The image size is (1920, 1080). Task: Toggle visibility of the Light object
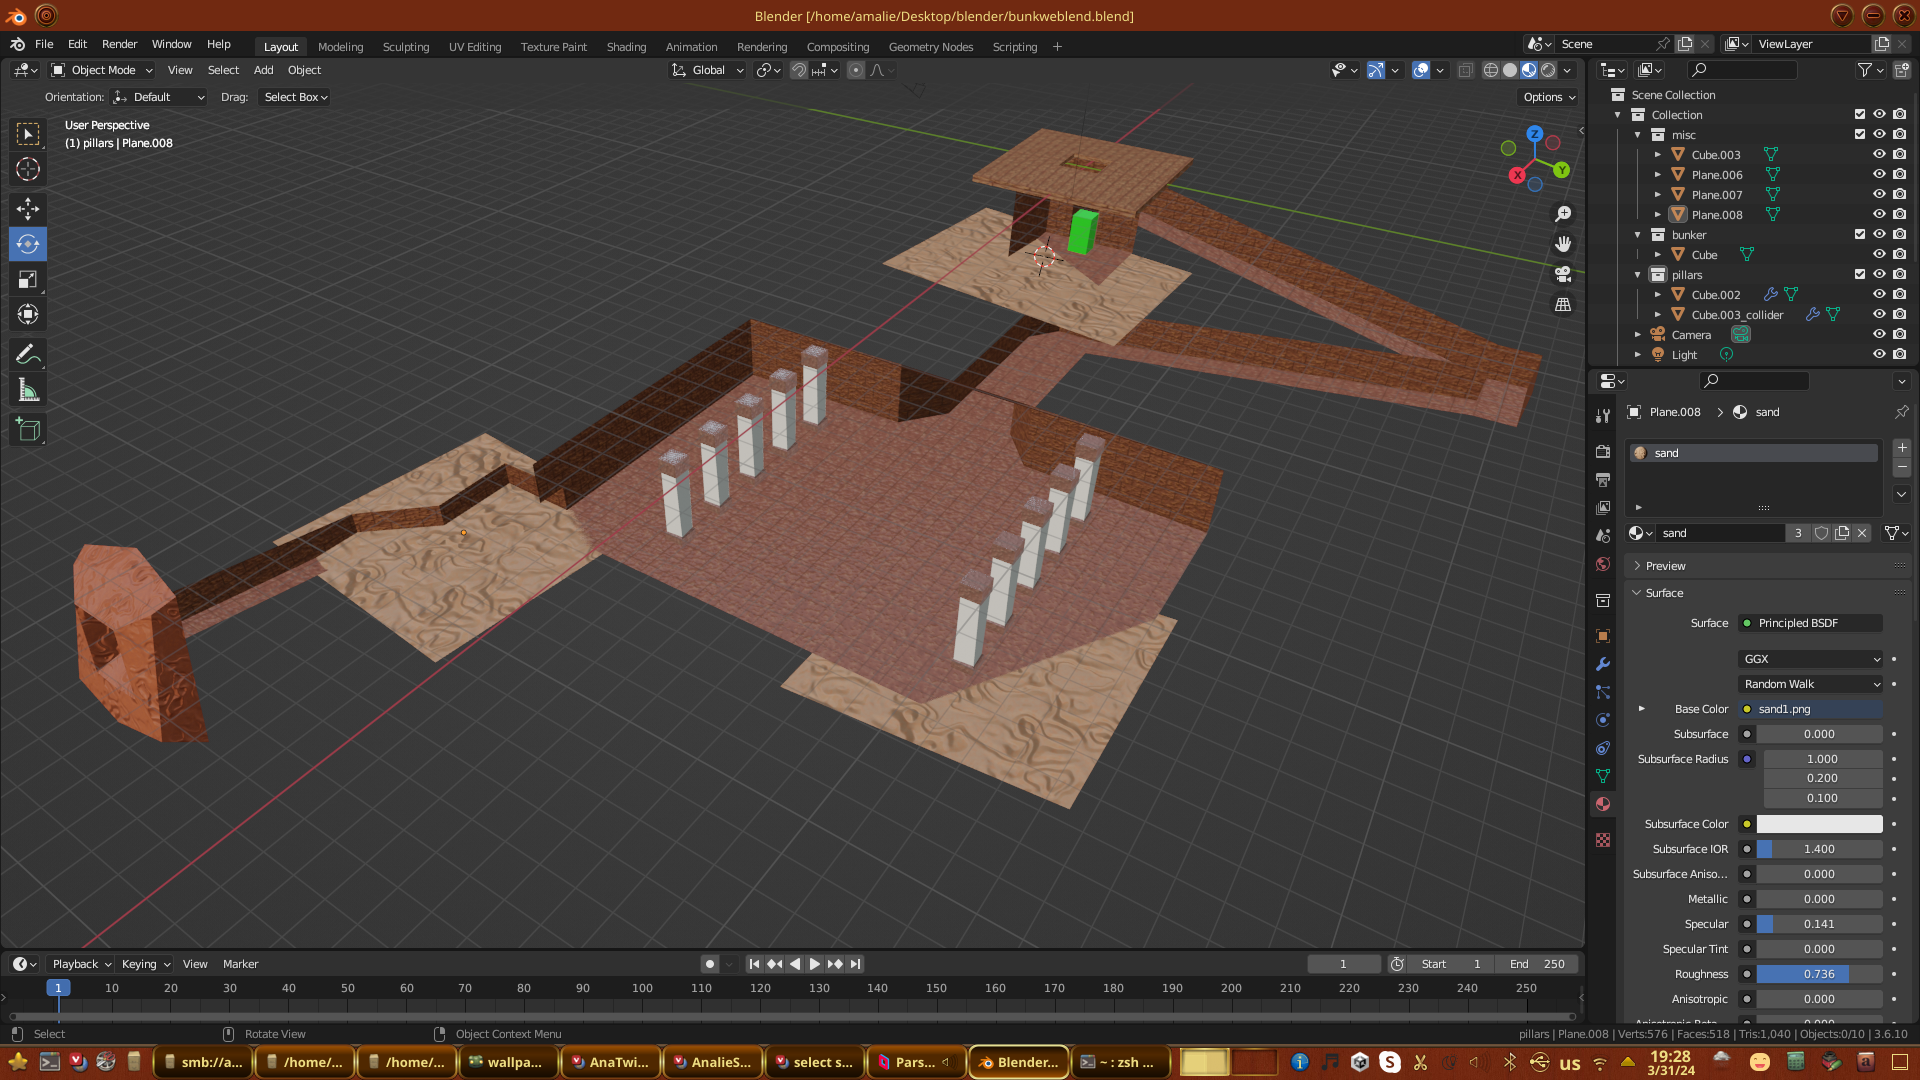(1879, 355)
